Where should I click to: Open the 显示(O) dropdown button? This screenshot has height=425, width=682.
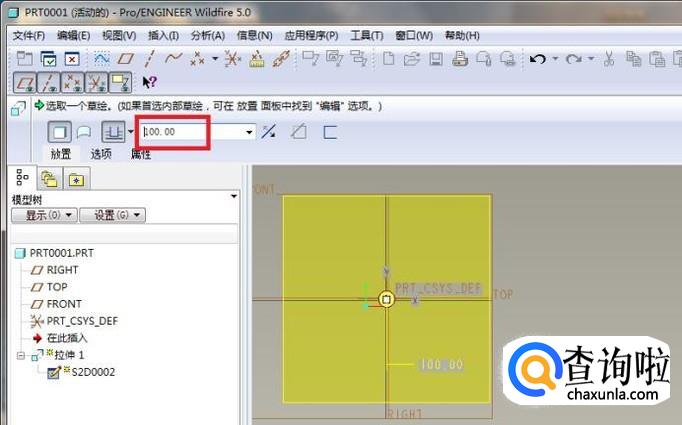click(44, 215)
